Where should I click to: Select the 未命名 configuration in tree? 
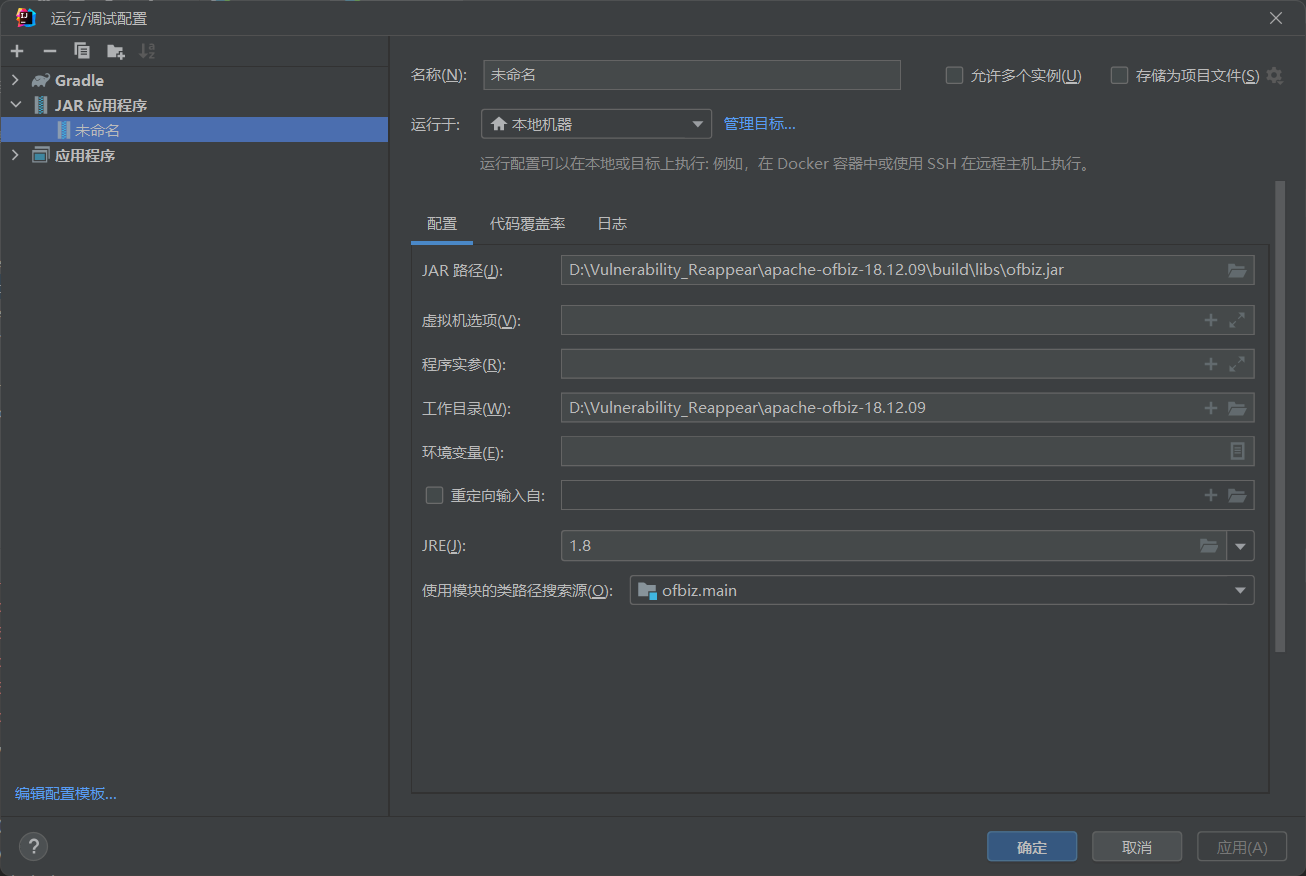pyautogui.click(x=194, y=130)
